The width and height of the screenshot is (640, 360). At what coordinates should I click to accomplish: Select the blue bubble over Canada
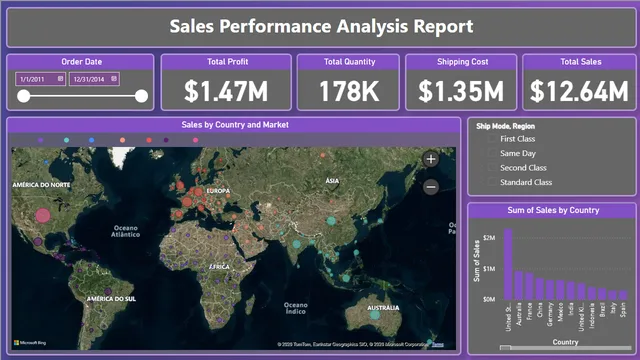click(x=46, y=162)
